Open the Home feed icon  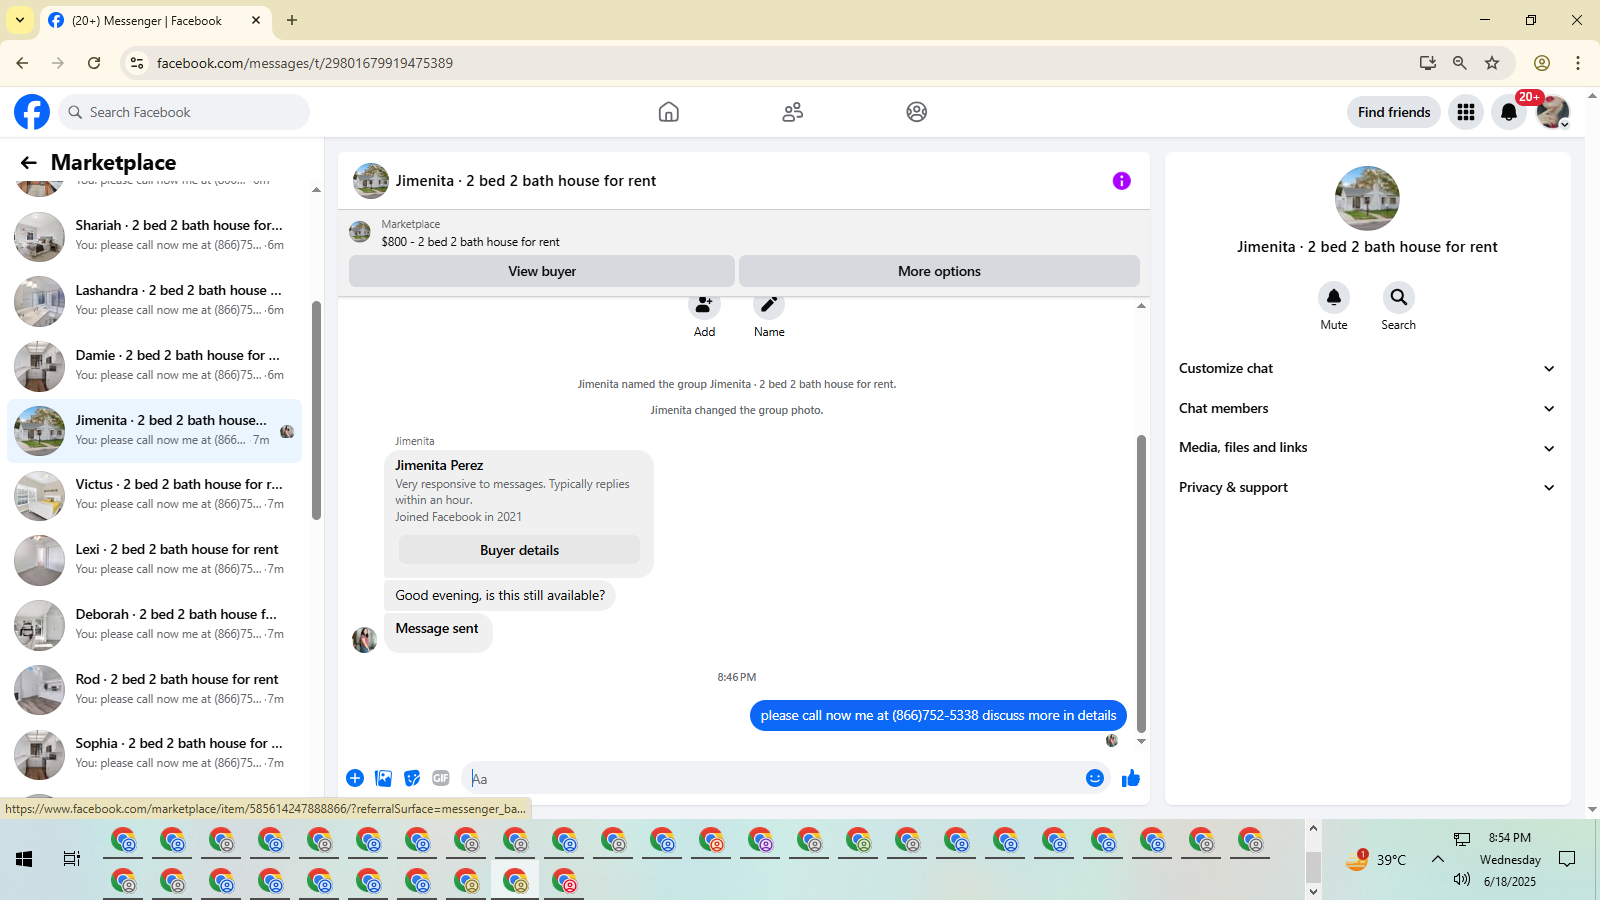[x=669, y=112]
